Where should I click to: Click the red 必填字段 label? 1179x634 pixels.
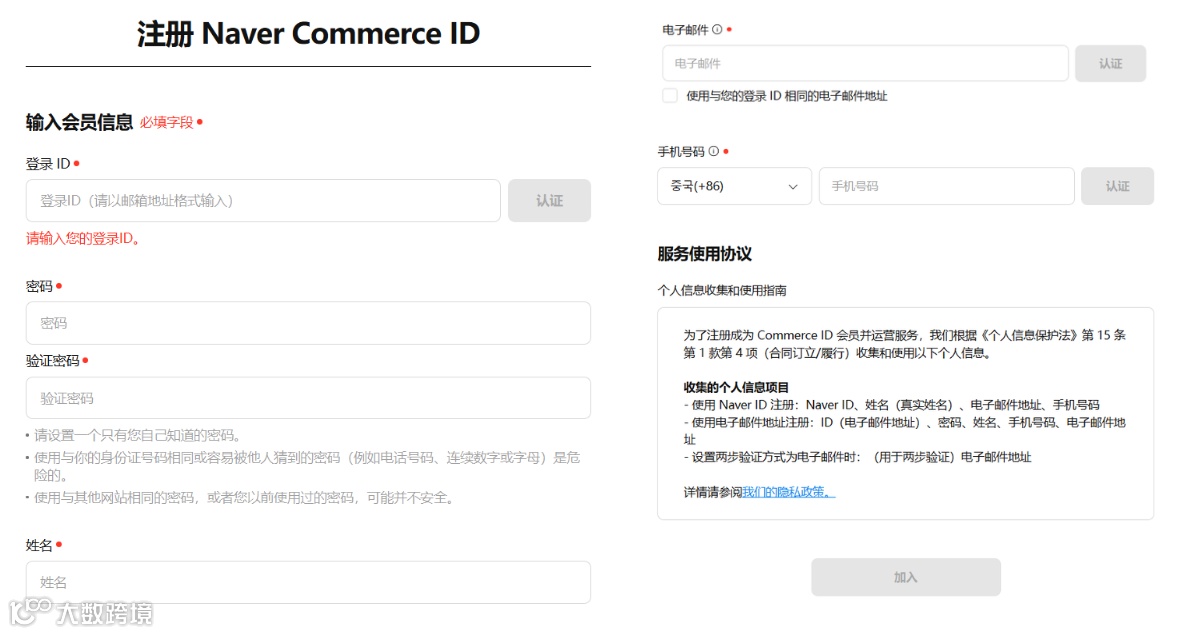[x=166, y=123]
